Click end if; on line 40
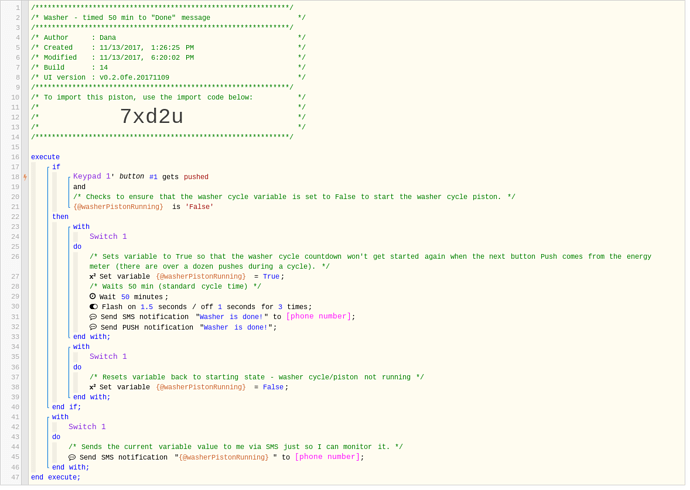690x490 pixels. [x=66, y=407]
